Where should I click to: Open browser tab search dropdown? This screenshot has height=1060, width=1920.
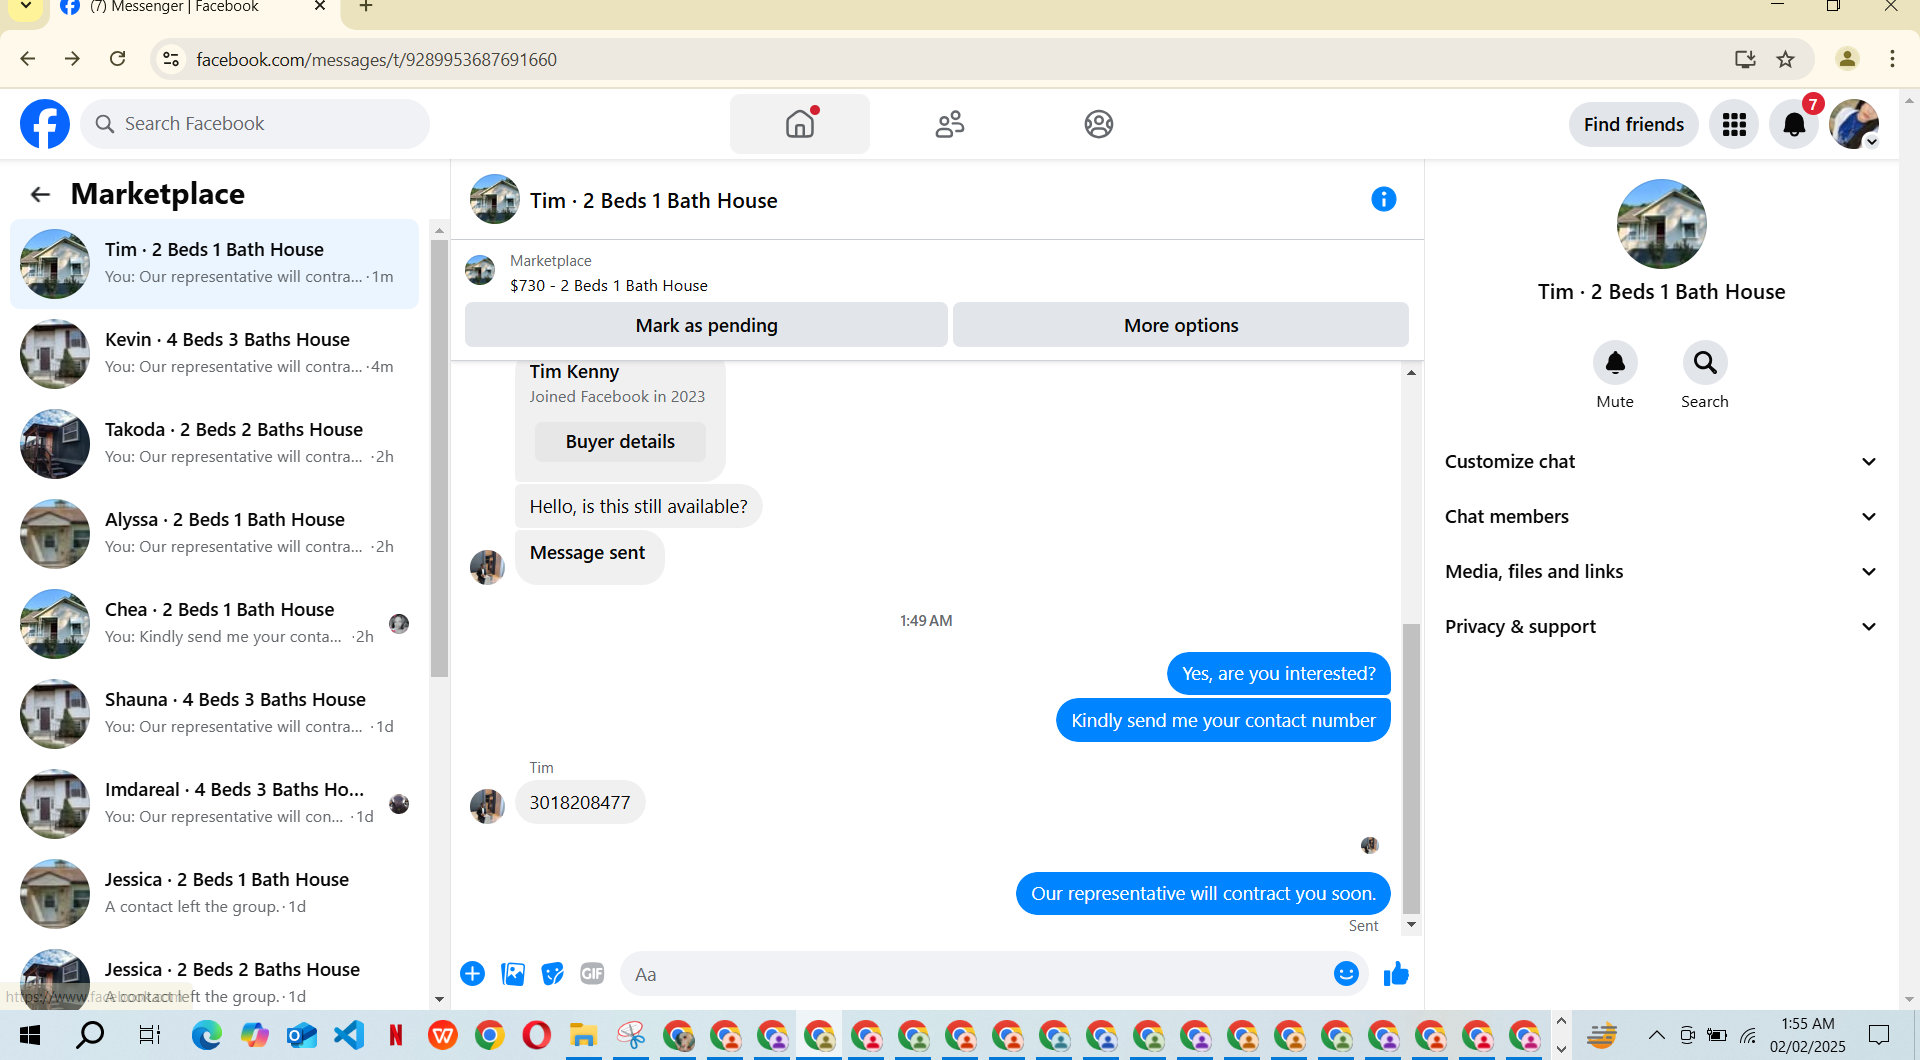coord(26,7)
